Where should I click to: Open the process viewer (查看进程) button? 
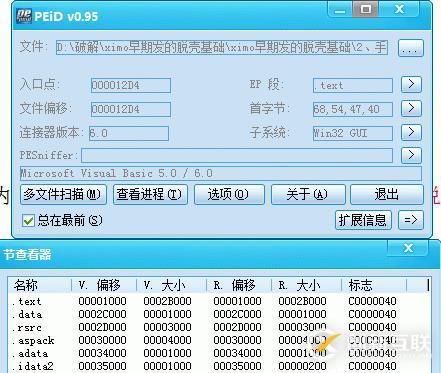coord(150,194)
